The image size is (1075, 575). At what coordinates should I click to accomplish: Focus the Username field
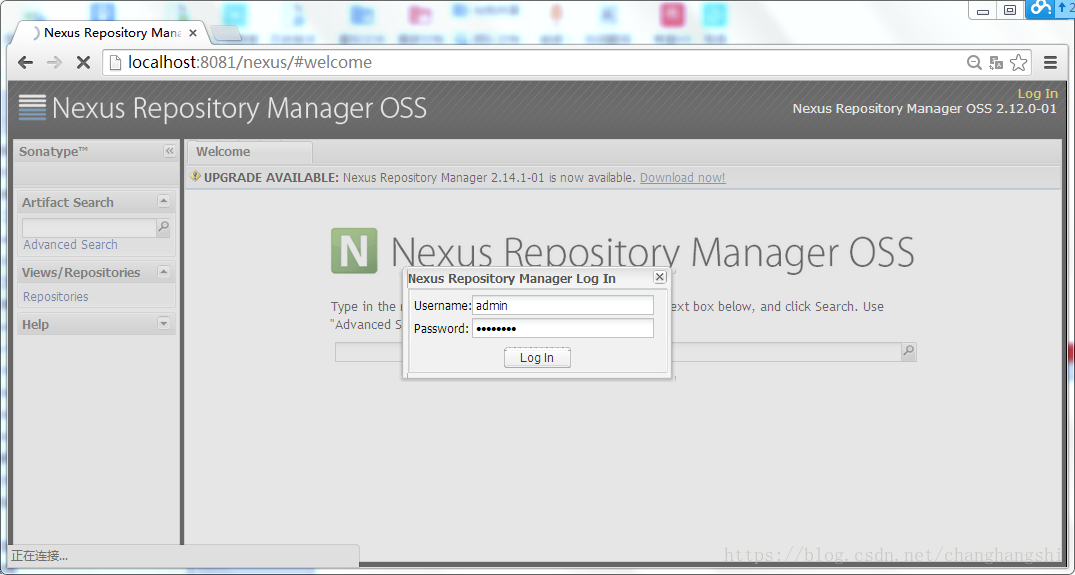563,306
